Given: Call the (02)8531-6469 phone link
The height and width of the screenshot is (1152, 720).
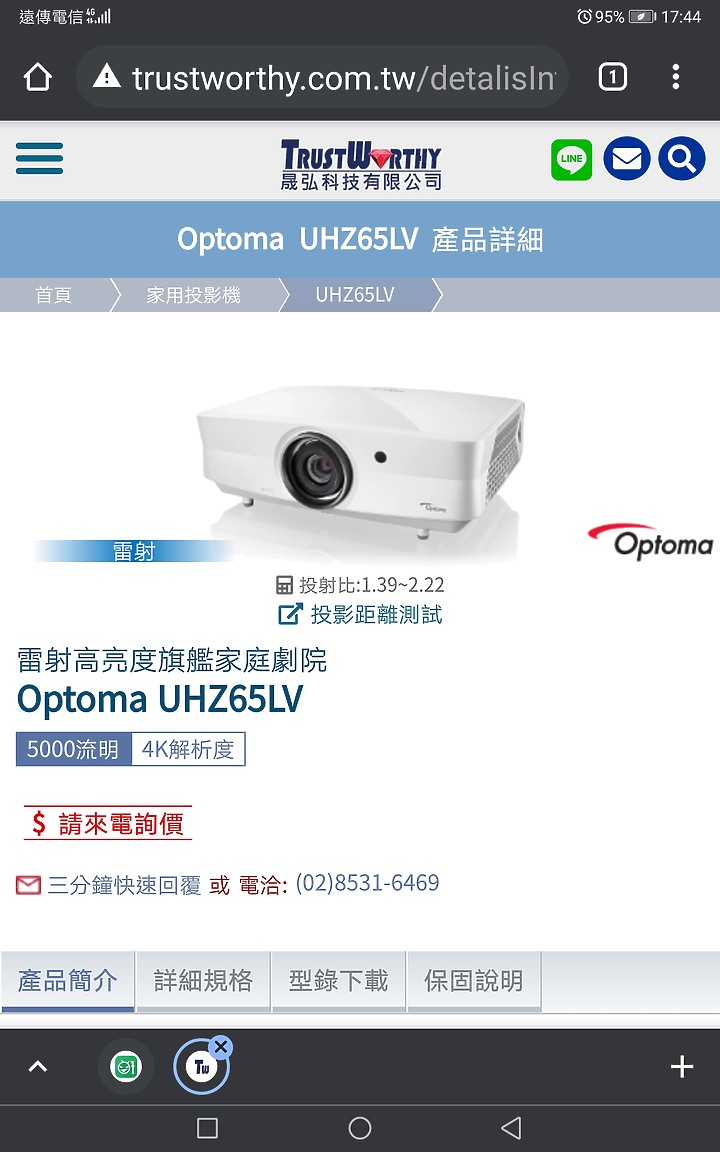Looking at the screenshot, I should [367, 882].
